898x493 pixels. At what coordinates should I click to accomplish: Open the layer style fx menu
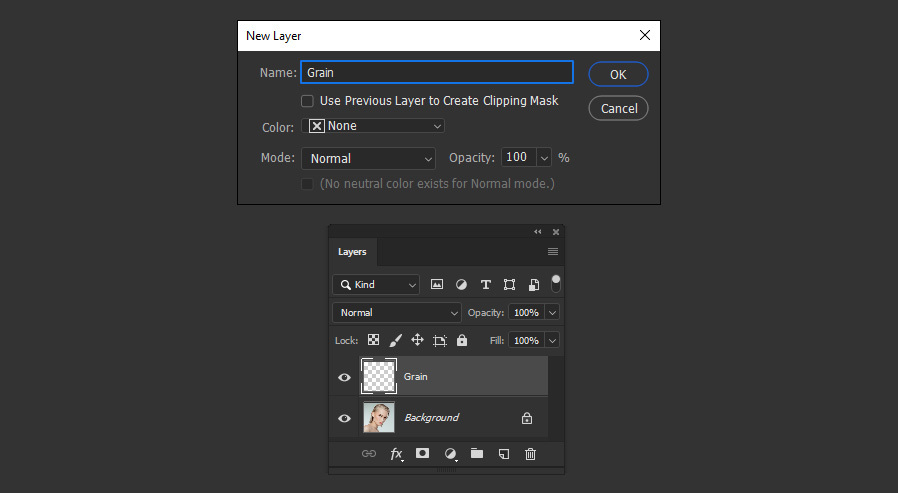(x=396, y=454)
